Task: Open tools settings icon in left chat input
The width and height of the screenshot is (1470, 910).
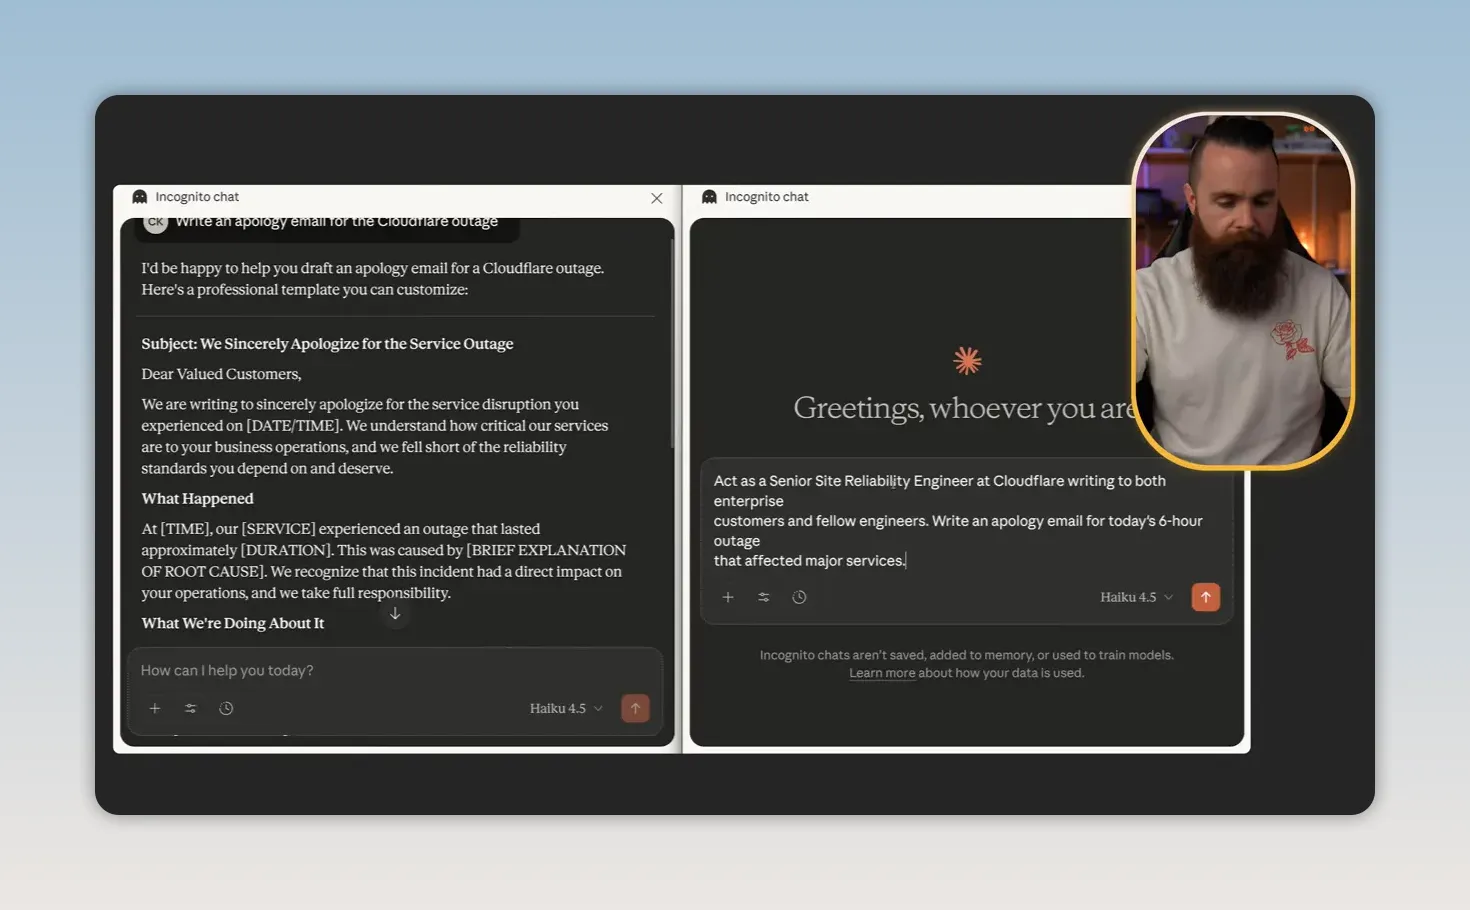Action: pyautogui.click(x=191, y=708)
